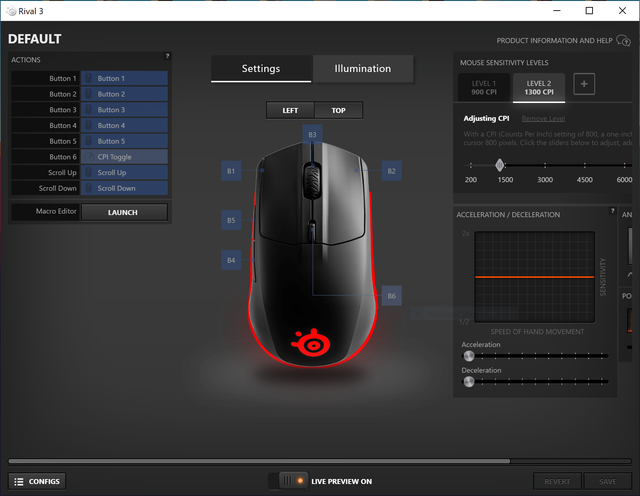Screen dimensions: 640x496
Task: Click the mouse scroll wheel in image
Action: tap(312, 181)
